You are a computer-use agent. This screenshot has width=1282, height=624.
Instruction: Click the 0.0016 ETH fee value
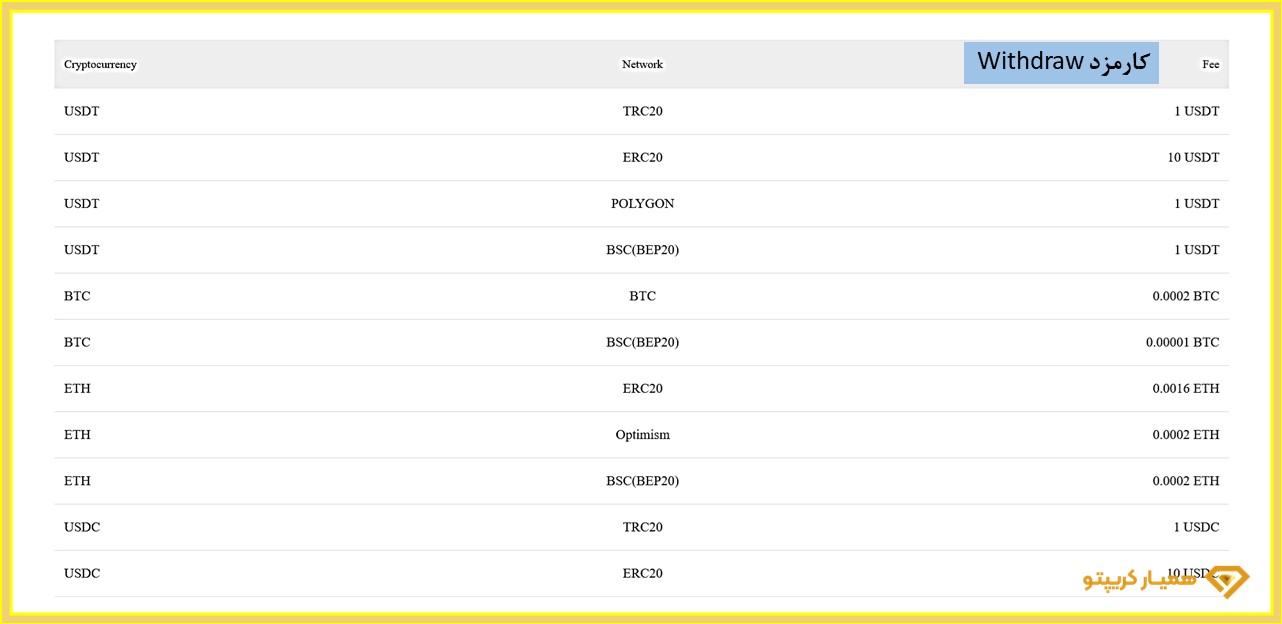[x=1185, y=389]
